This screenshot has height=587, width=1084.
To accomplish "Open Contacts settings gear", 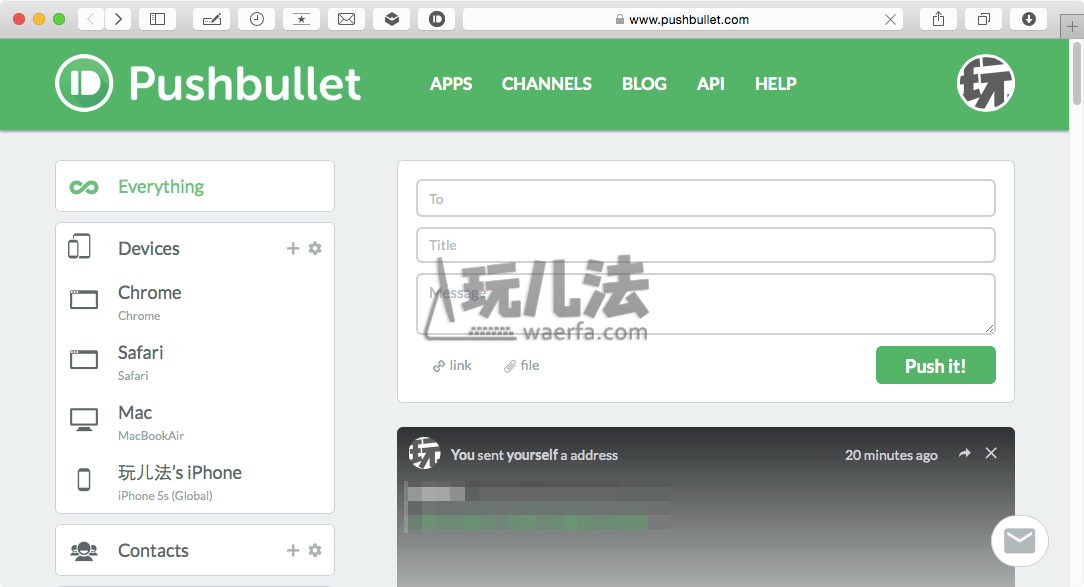I will point(315,550).
